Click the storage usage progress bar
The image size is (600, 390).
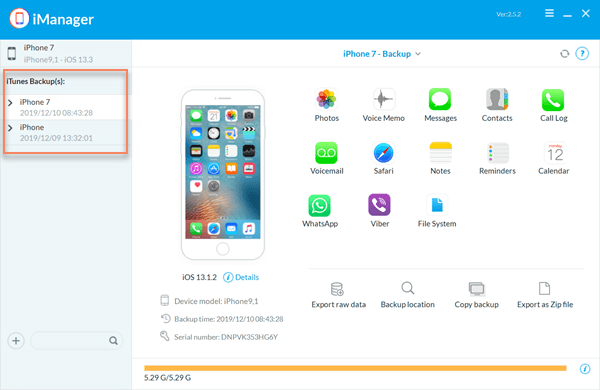[355, 368]
